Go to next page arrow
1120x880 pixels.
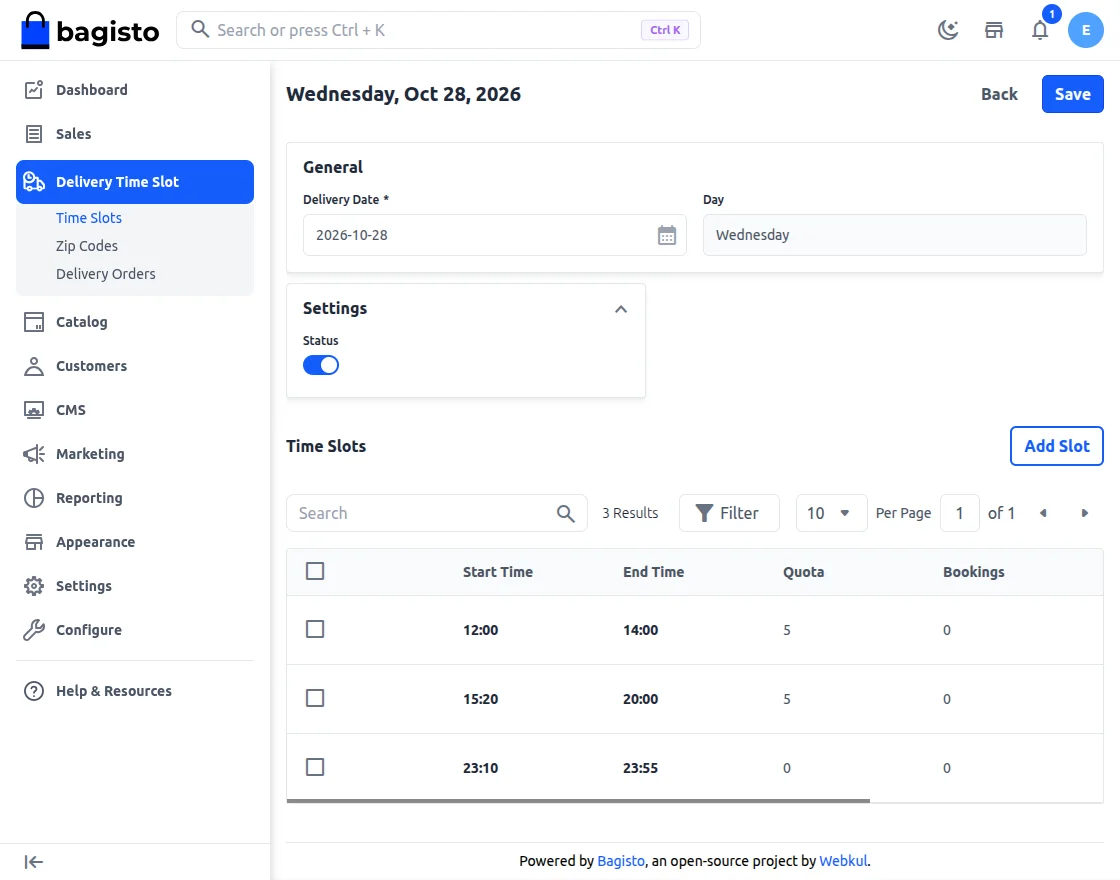tap(1085, 513)
